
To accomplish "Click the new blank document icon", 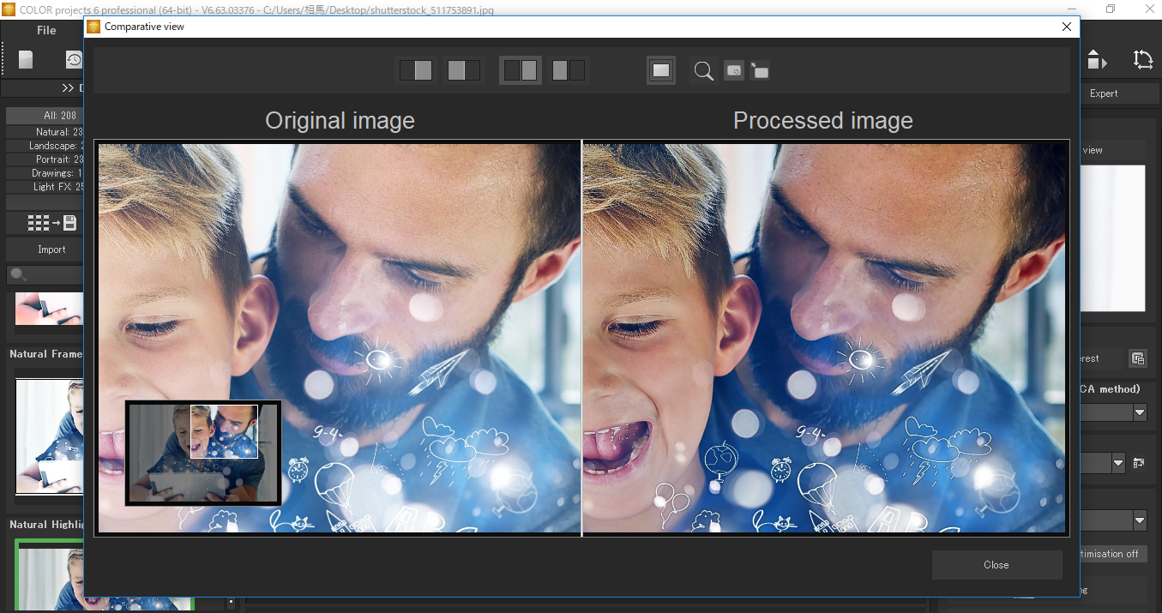I will (x=26, y=60).
